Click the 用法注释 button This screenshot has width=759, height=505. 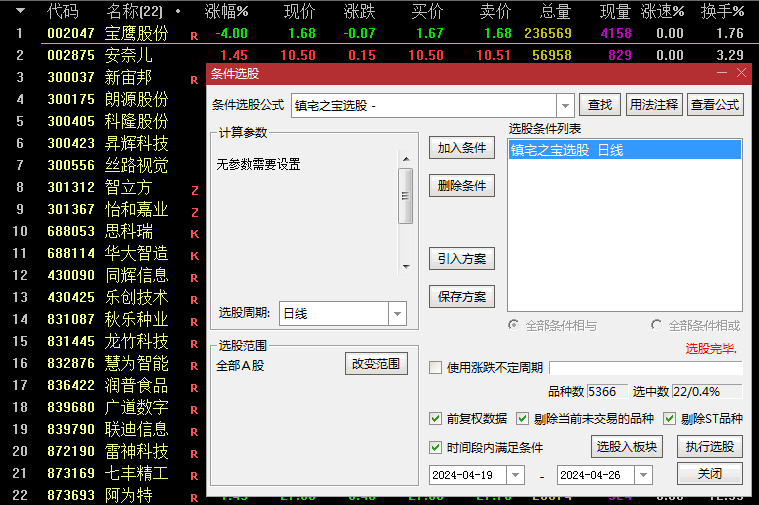point(654,105)
